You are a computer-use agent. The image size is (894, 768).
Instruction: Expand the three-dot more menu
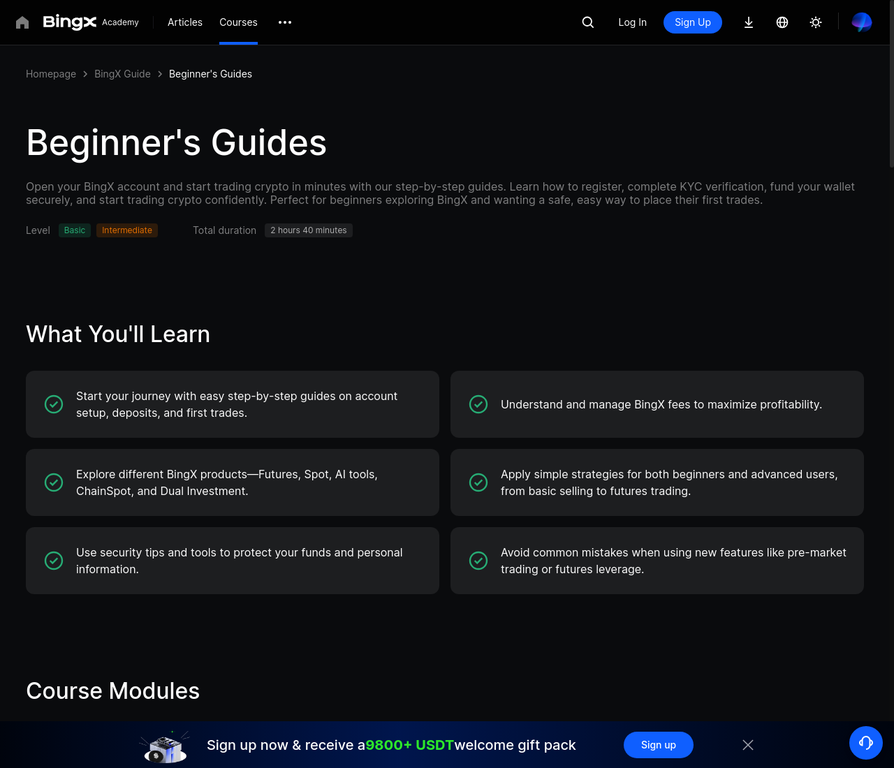(x=285, y=22)
